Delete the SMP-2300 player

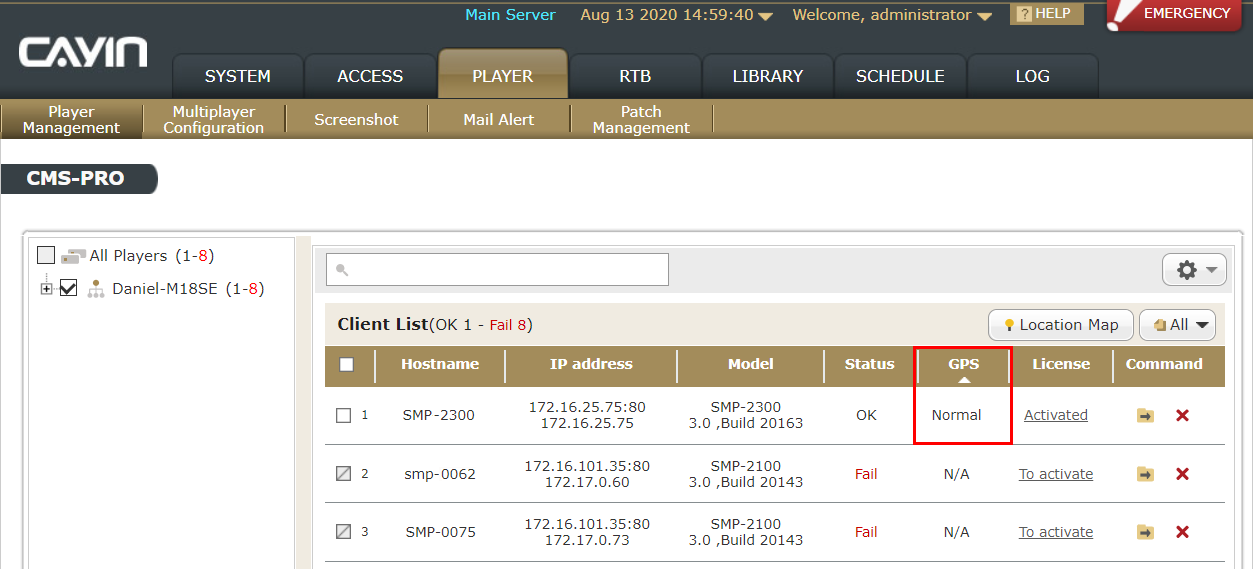pyautogui.click(x=1182, y=415)
